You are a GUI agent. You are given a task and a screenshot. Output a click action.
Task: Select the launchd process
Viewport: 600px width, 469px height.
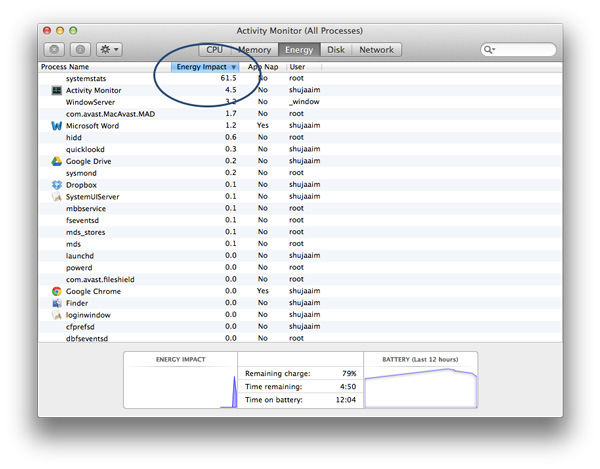pos(300,256)
